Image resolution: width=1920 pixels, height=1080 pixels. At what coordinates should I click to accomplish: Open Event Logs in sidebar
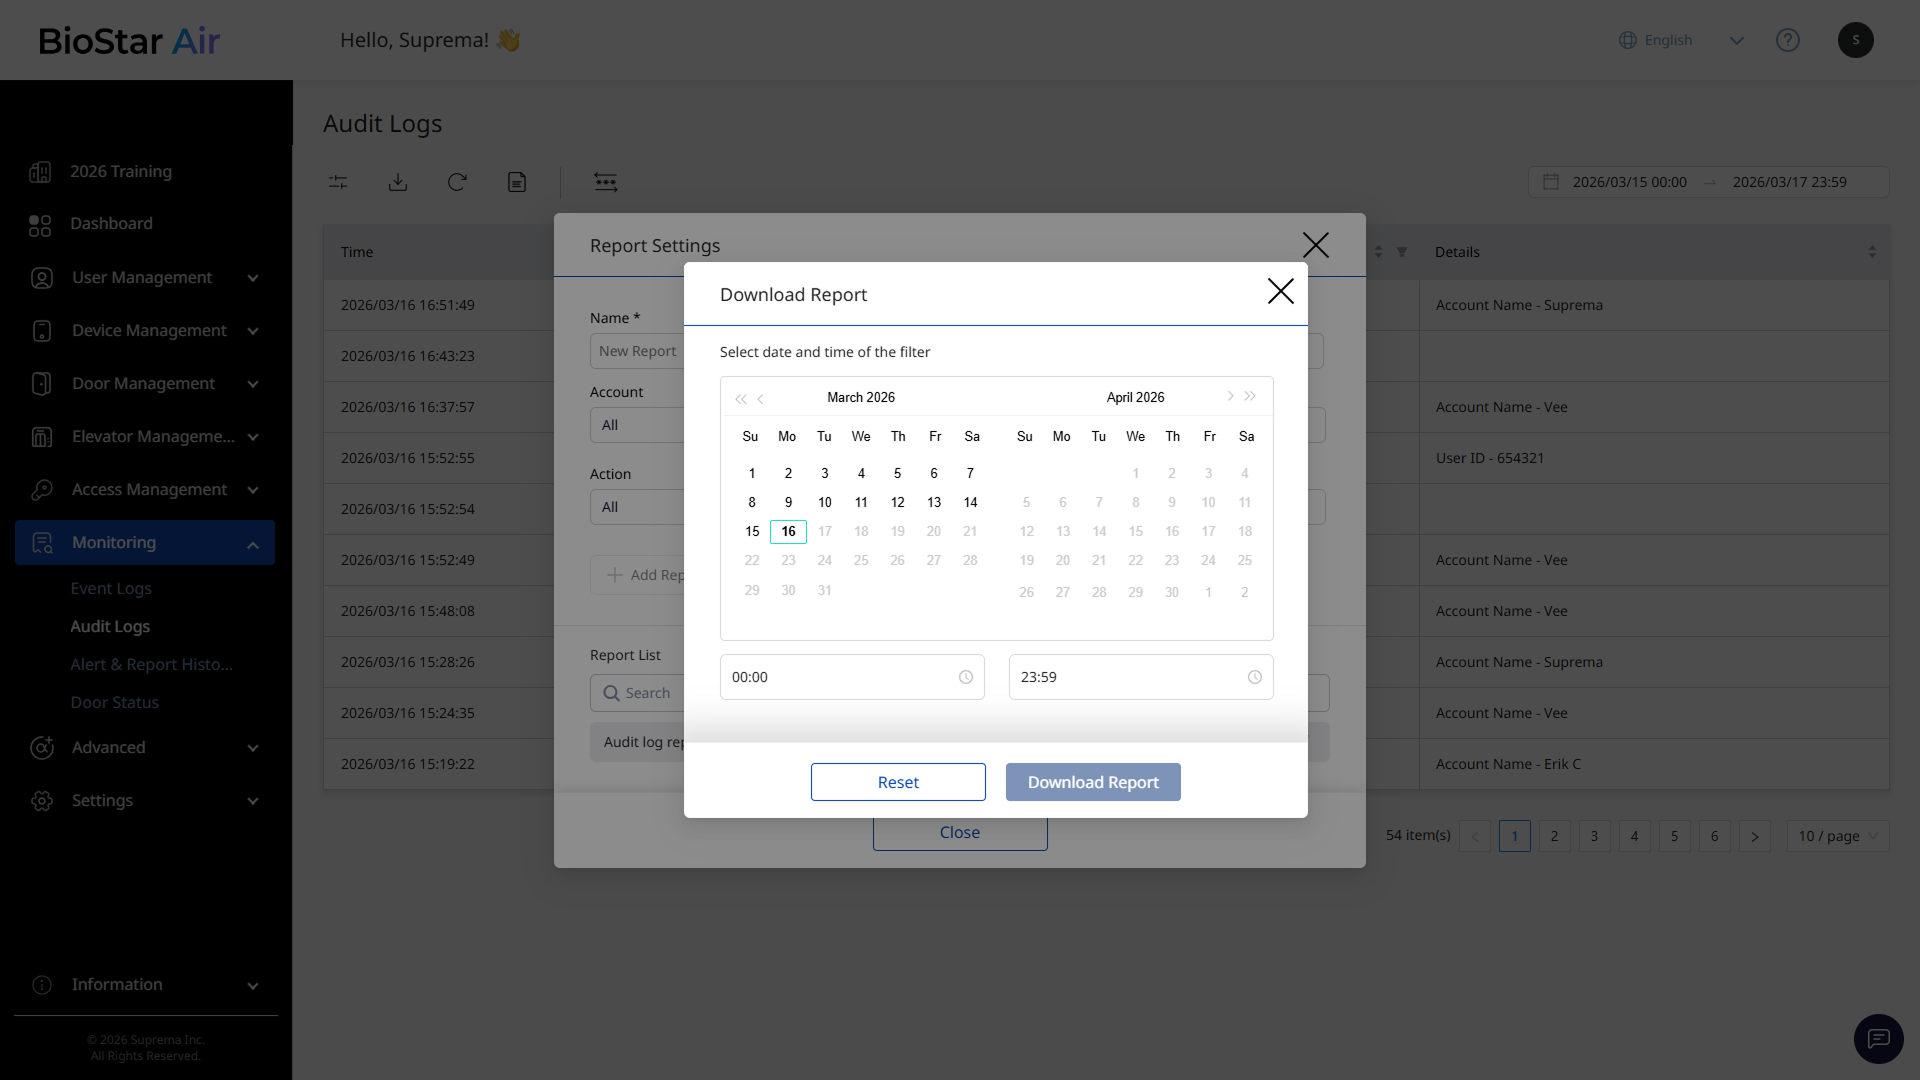point(111,589)
